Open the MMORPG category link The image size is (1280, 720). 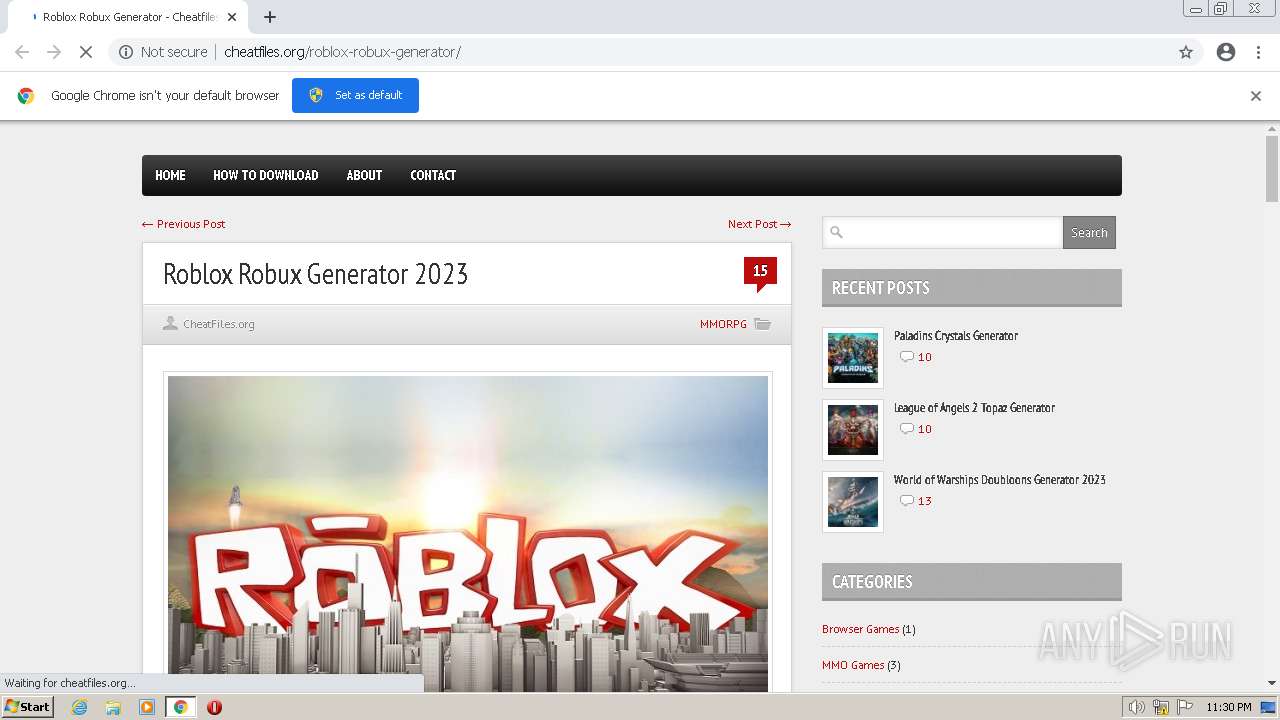(723, 324)
